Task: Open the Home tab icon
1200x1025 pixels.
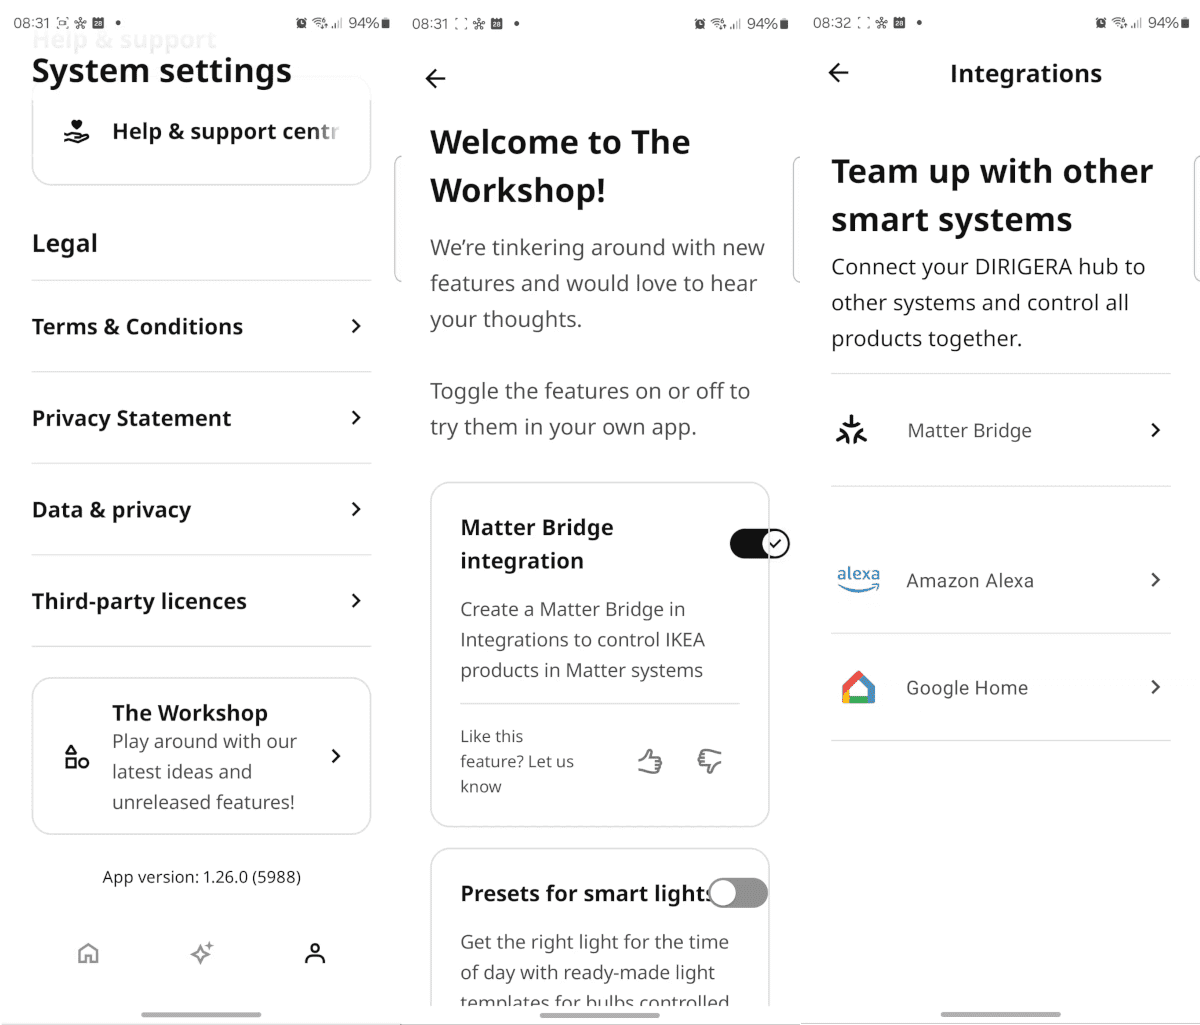Action: coord(88,953)
